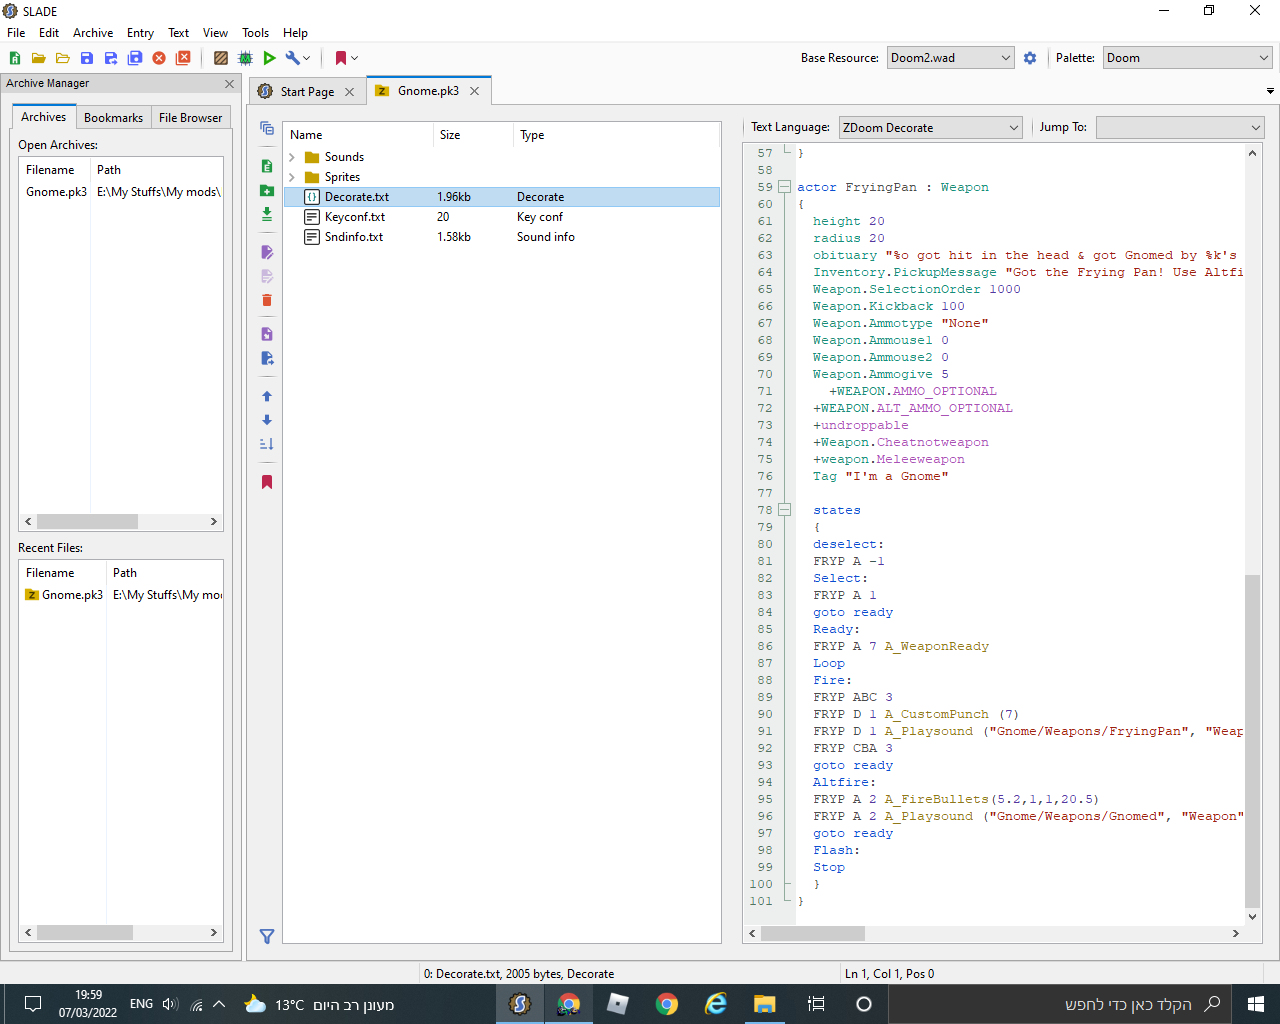Select Decorate.txt entry
The image size is (1280, 1024).
[x=502, y=197]
